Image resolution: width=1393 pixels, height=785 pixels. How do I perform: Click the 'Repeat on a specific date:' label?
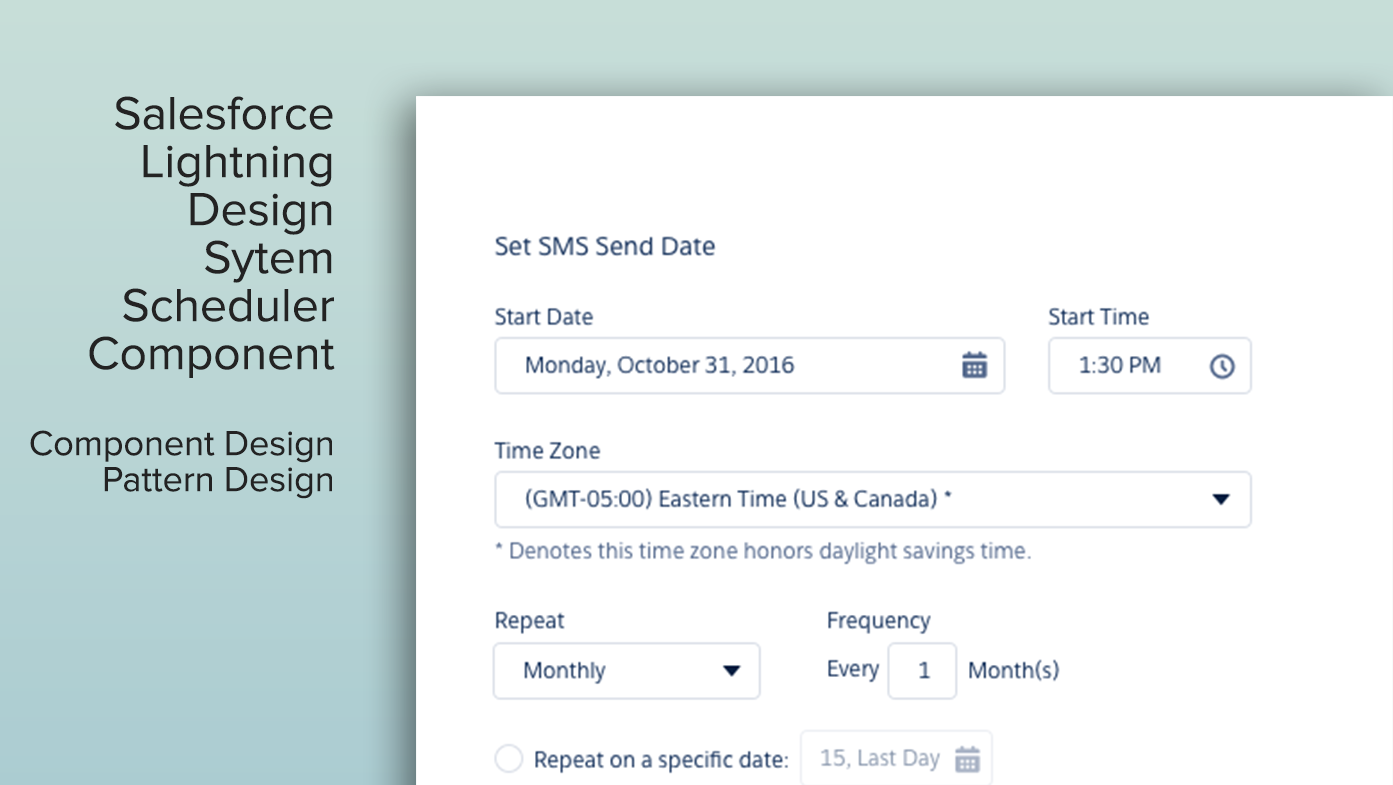pos(661,760)
